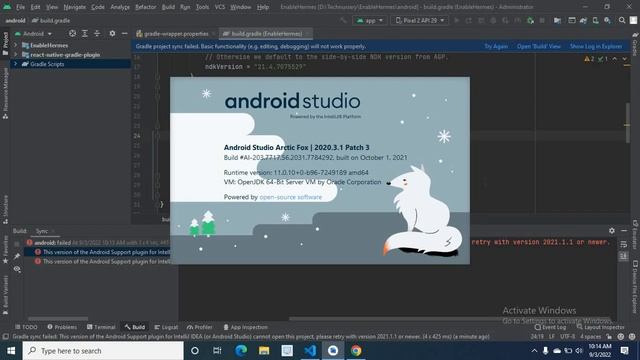Jump to next highlighted error arrow in editor
The width and height of the screenshot is (640, 360).
tap(624, 59)
